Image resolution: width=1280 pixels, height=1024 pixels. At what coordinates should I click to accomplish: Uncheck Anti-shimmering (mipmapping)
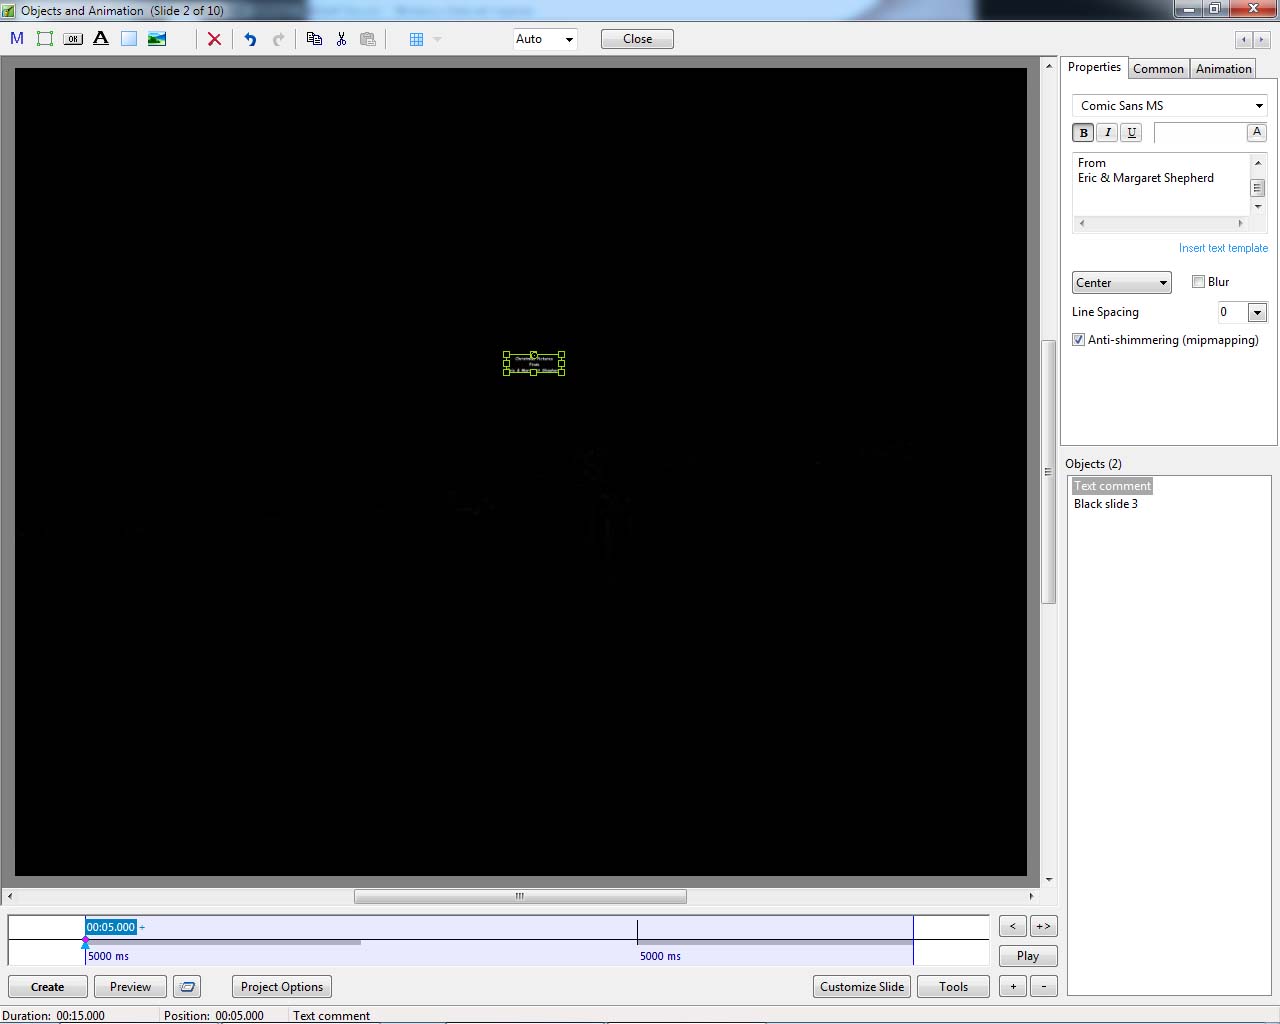click(x=1078, y=340)
